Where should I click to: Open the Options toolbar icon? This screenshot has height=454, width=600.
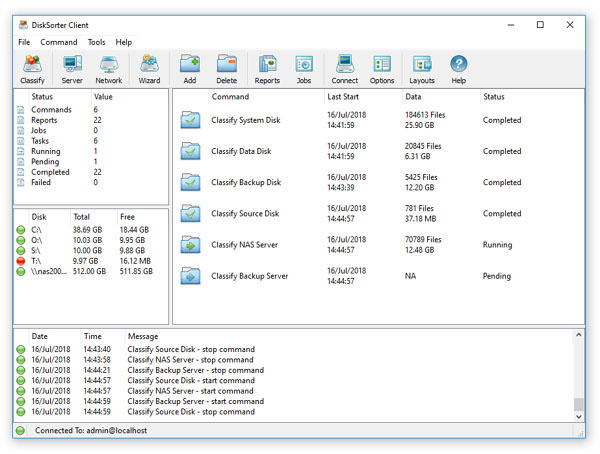tap(382, 69)
